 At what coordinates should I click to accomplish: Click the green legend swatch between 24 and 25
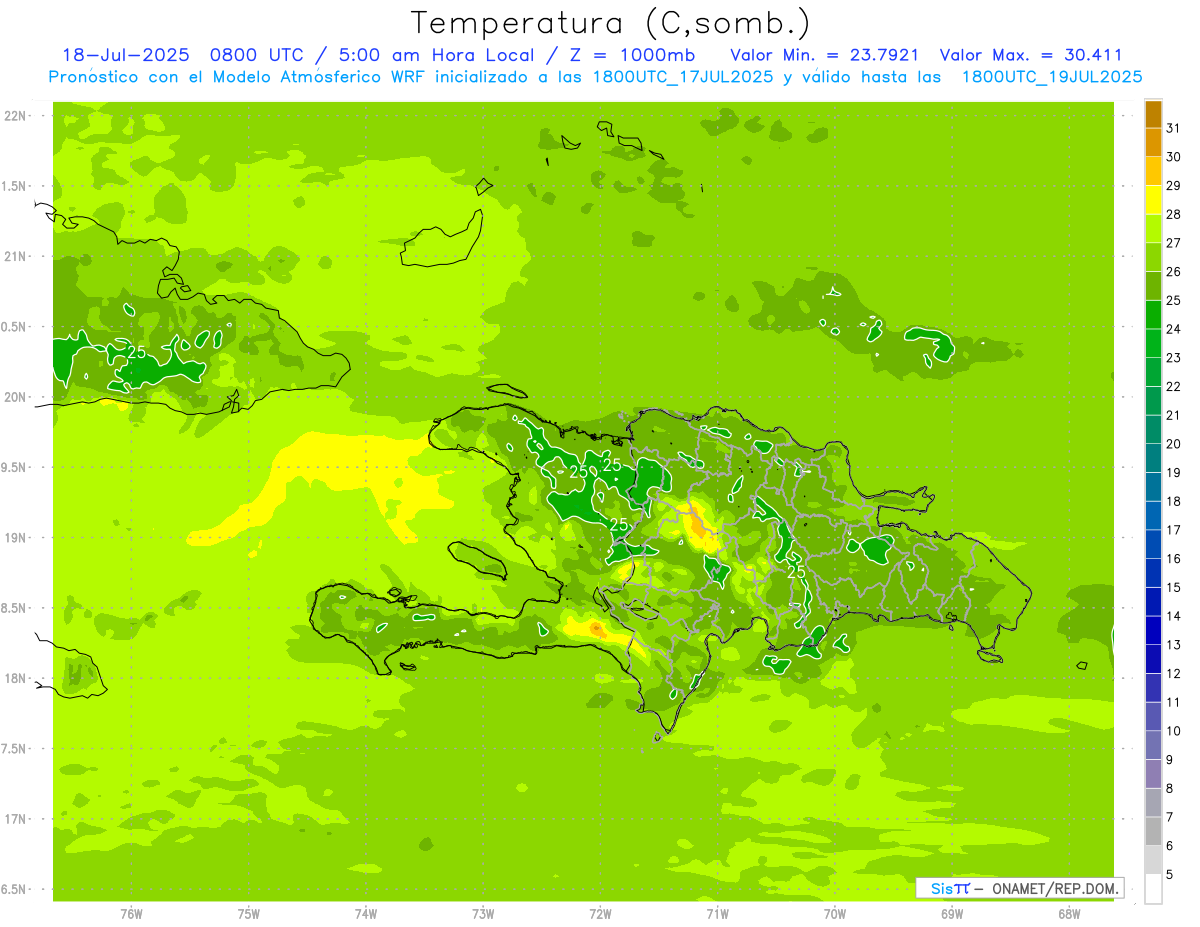click(1153, 314)
